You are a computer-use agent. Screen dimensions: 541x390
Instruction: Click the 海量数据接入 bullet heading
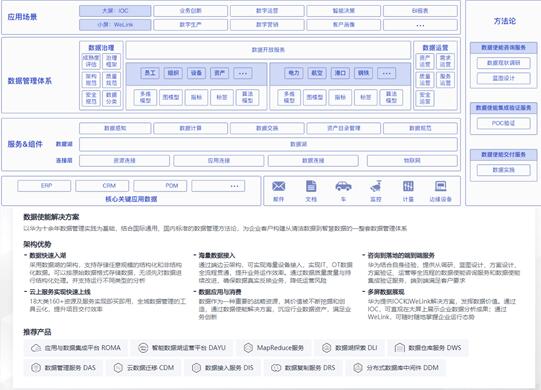pyautogui.click(x=217, y=256)
